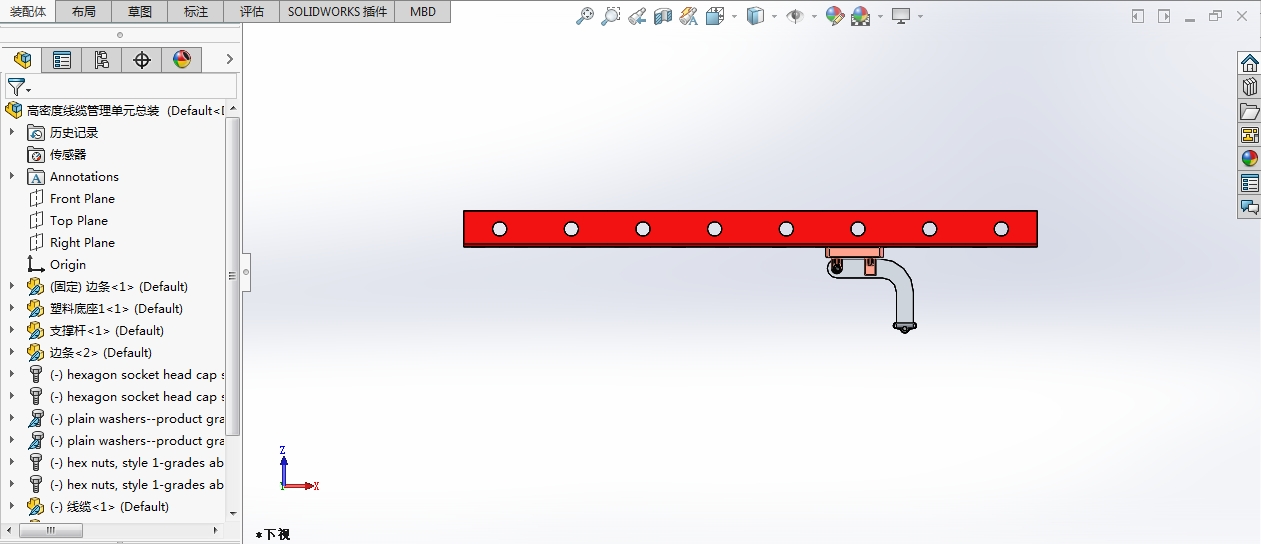
Task: Collapse the feature tree panel handle
Action: pyautogui.click(x=245, y=271)
